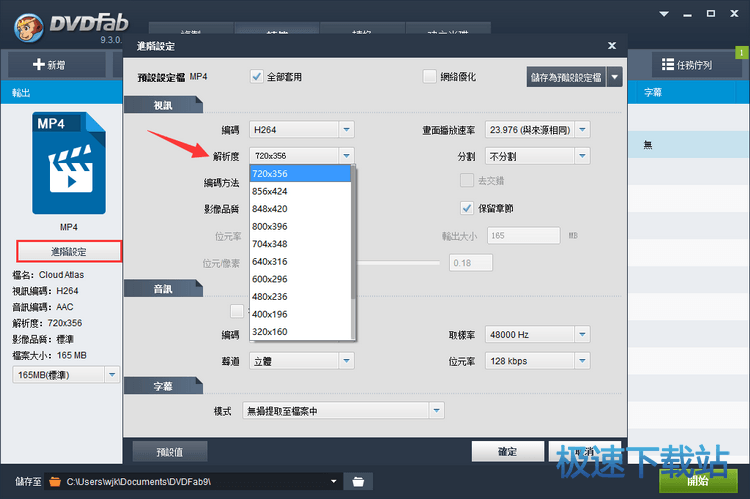Screen dimensions: 750x499
Task: Click the browse folder icon beside save path
Action: tap(358, 481)
